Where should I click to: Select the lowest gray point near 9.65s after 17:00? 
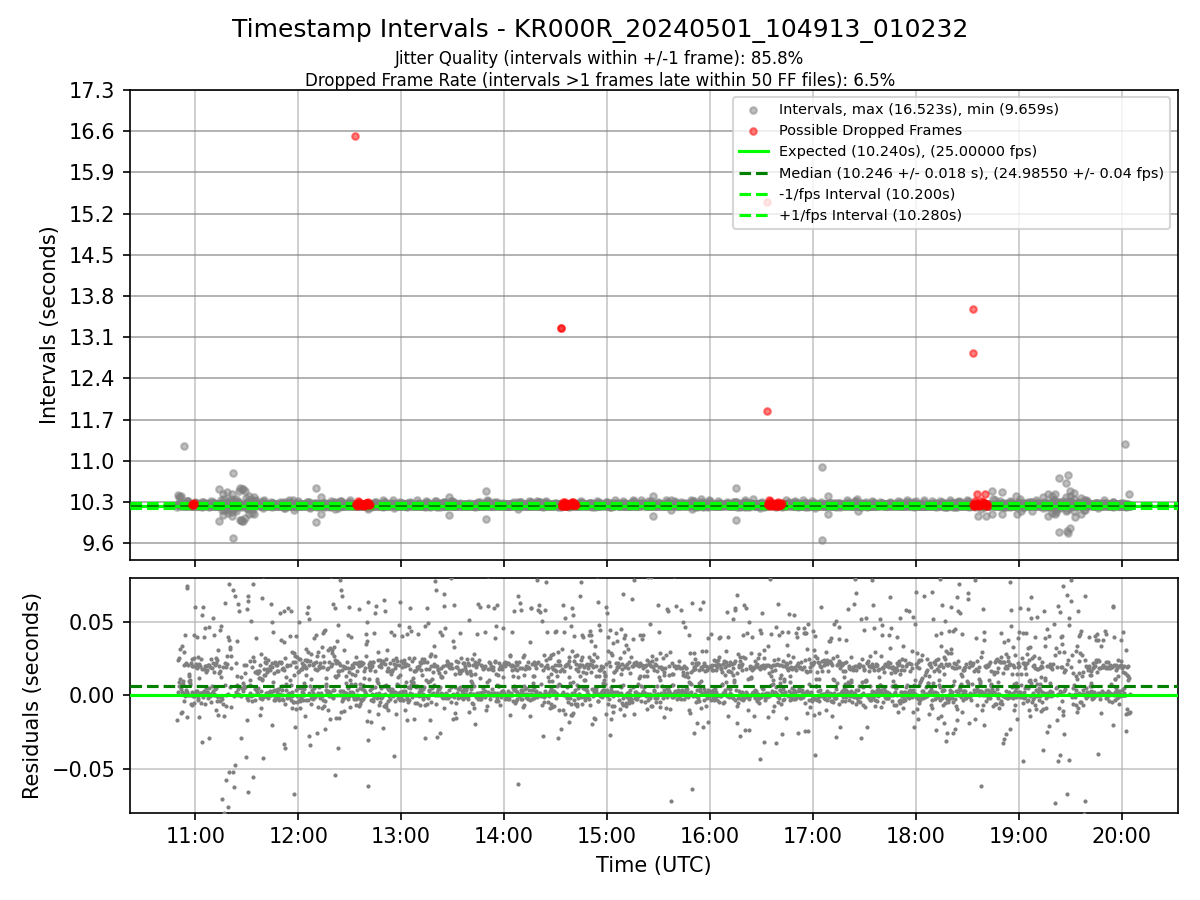pos(822,540)
